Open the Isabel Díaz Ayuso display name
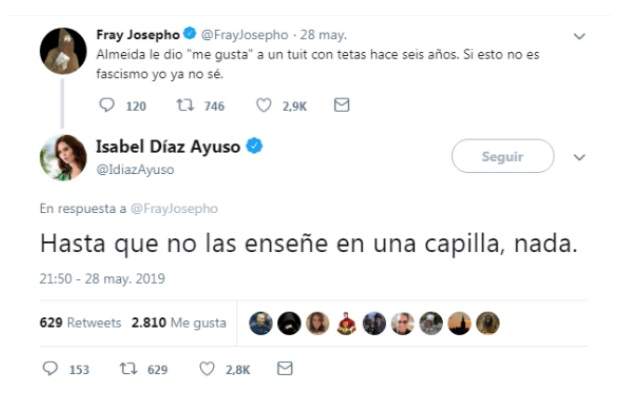This screenshot has width=640, height=400. click(x=168, y=147)
